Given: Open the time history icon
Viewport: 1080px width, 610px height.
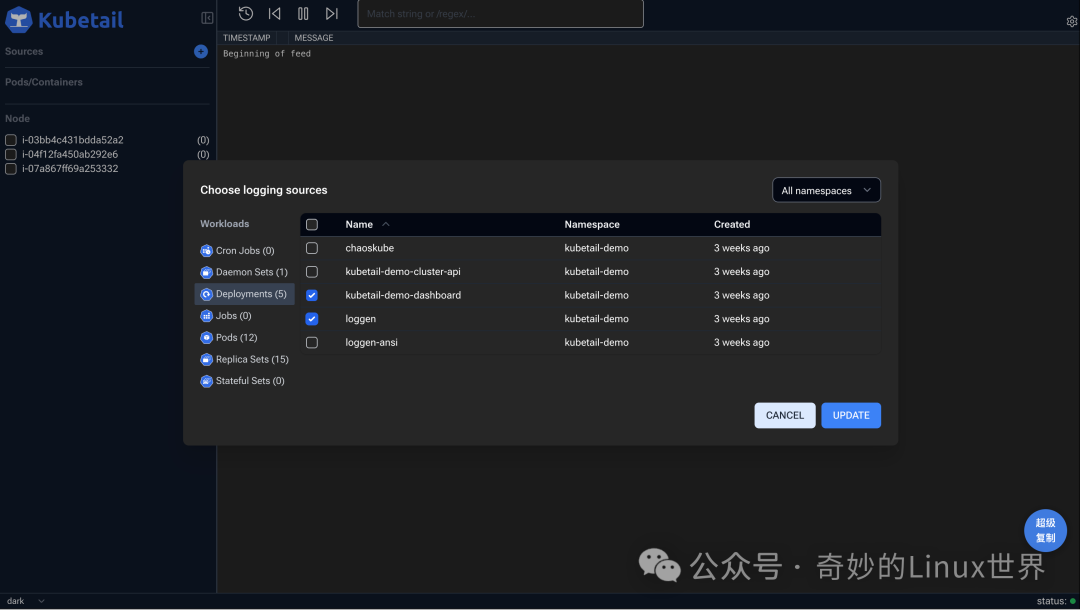Looking at the screenshot, I should click(246, 13).
